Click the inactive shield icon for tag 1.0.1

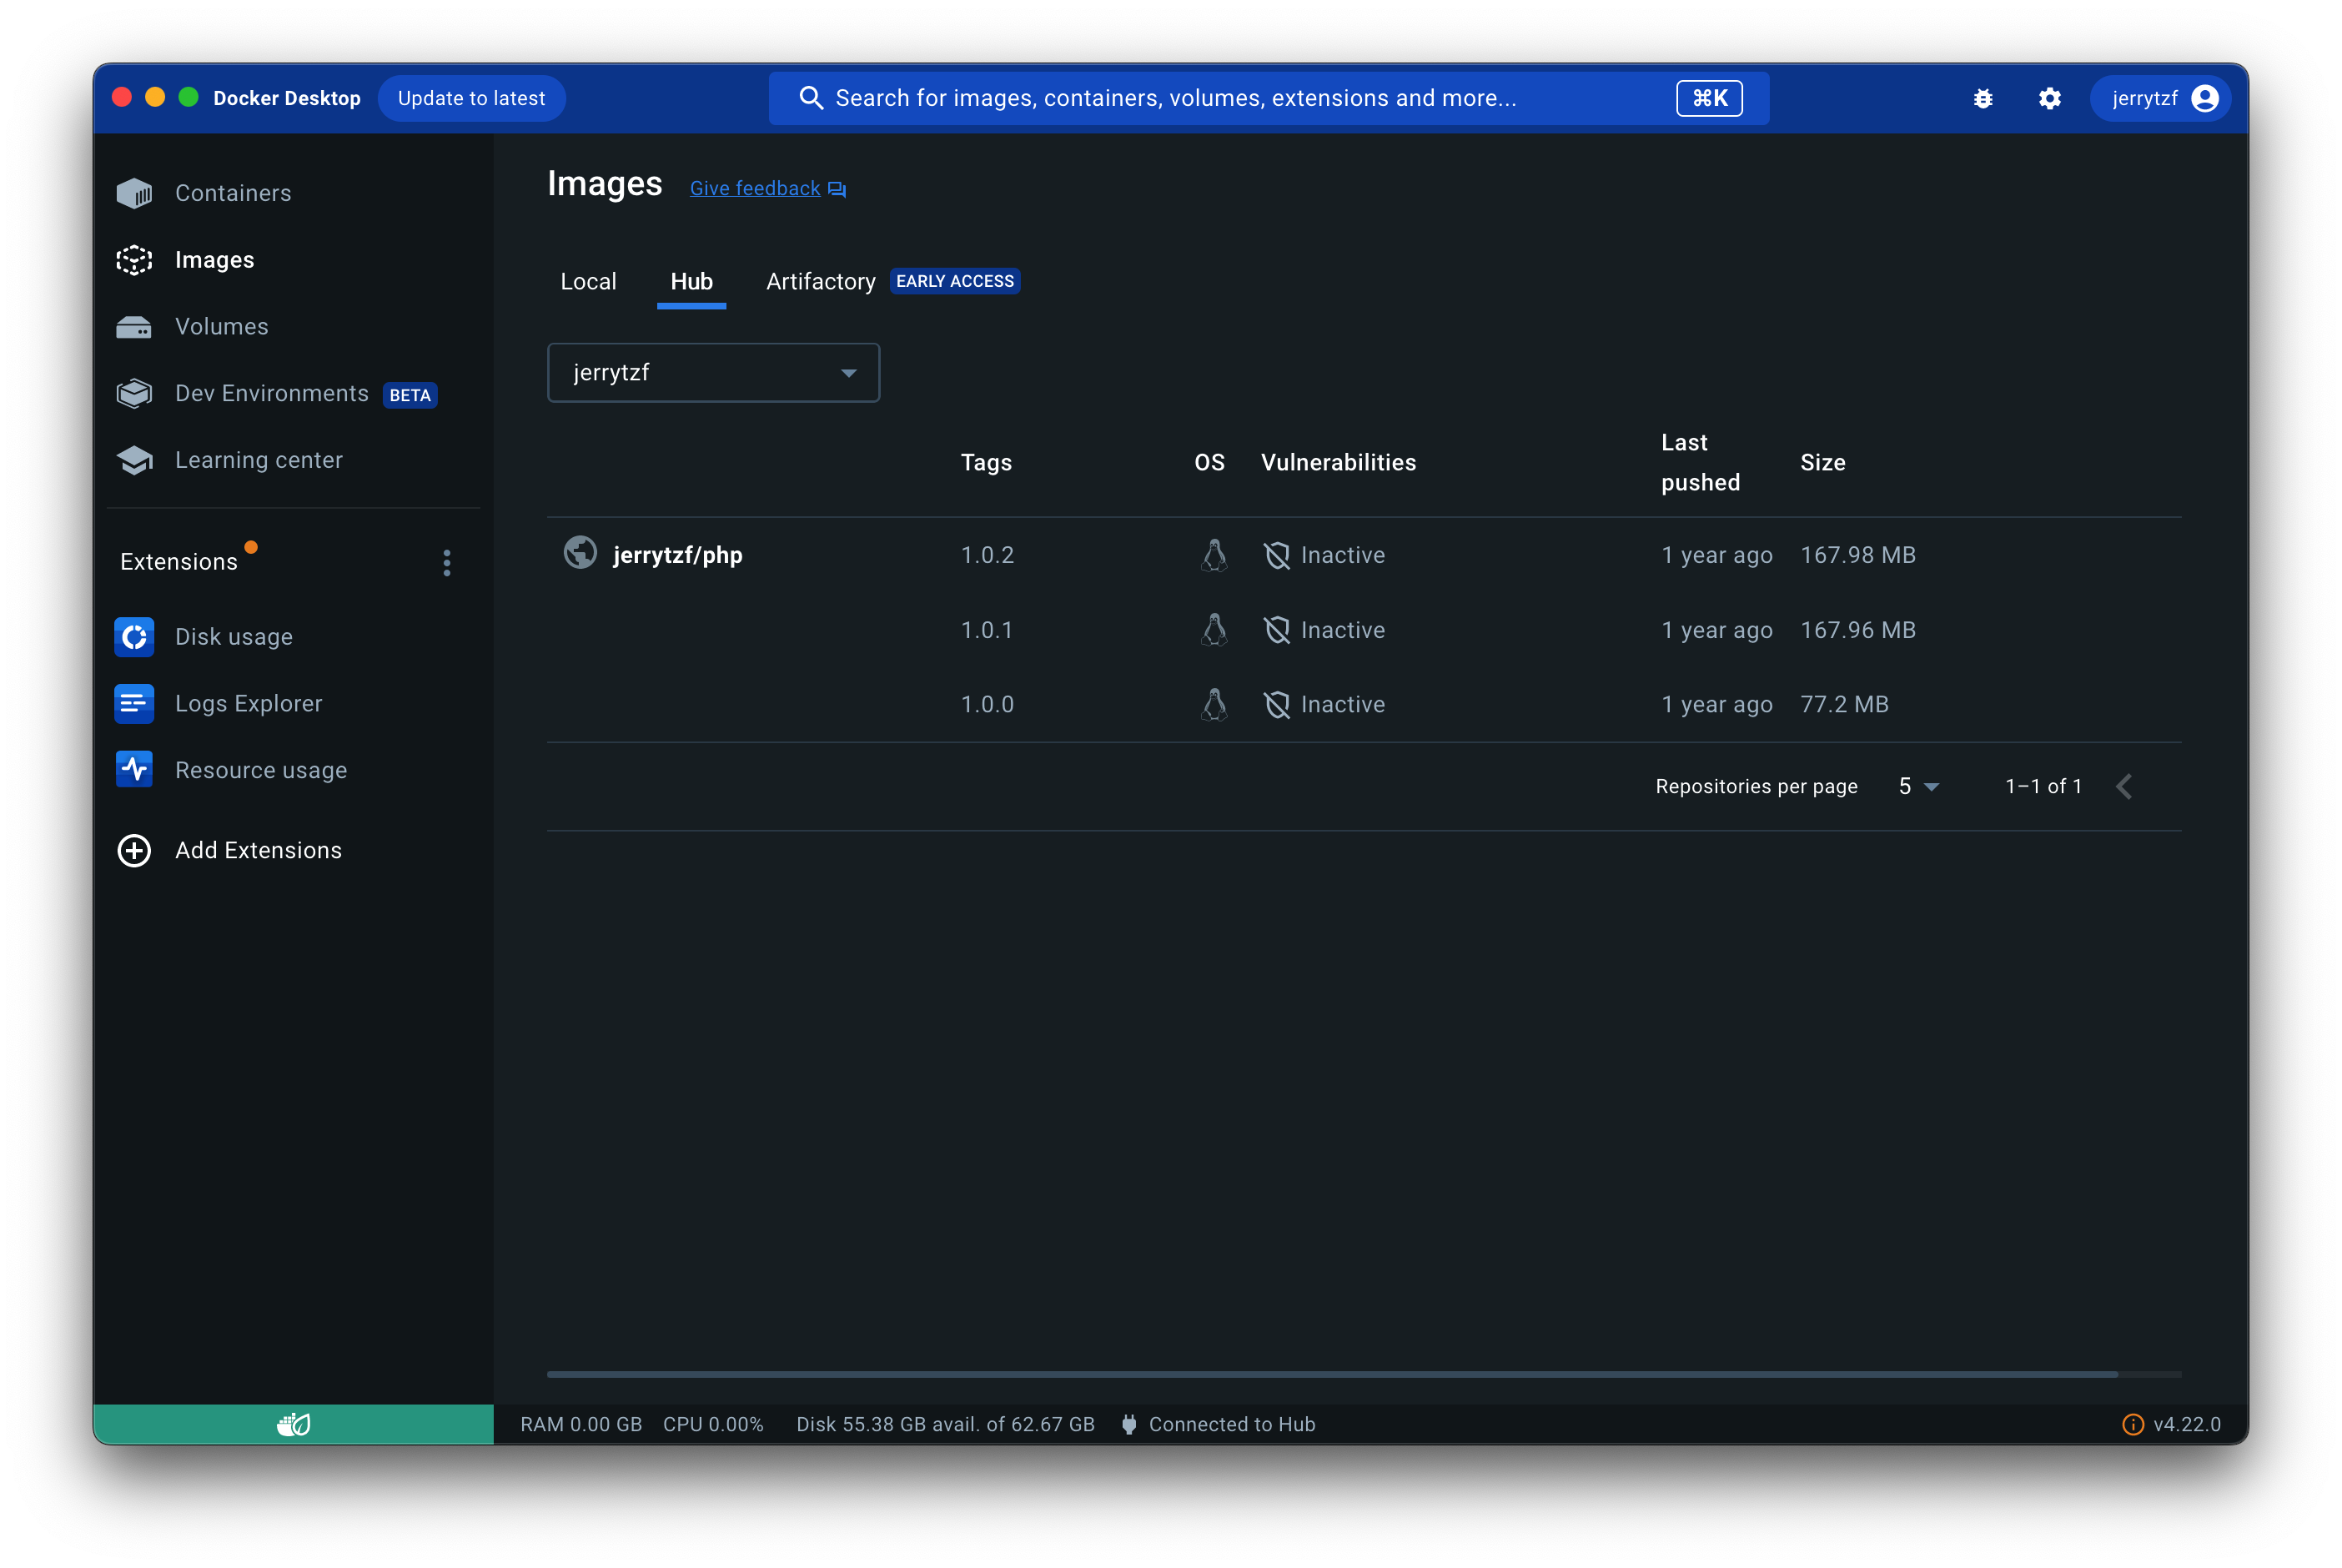[x=1277, y=630]
